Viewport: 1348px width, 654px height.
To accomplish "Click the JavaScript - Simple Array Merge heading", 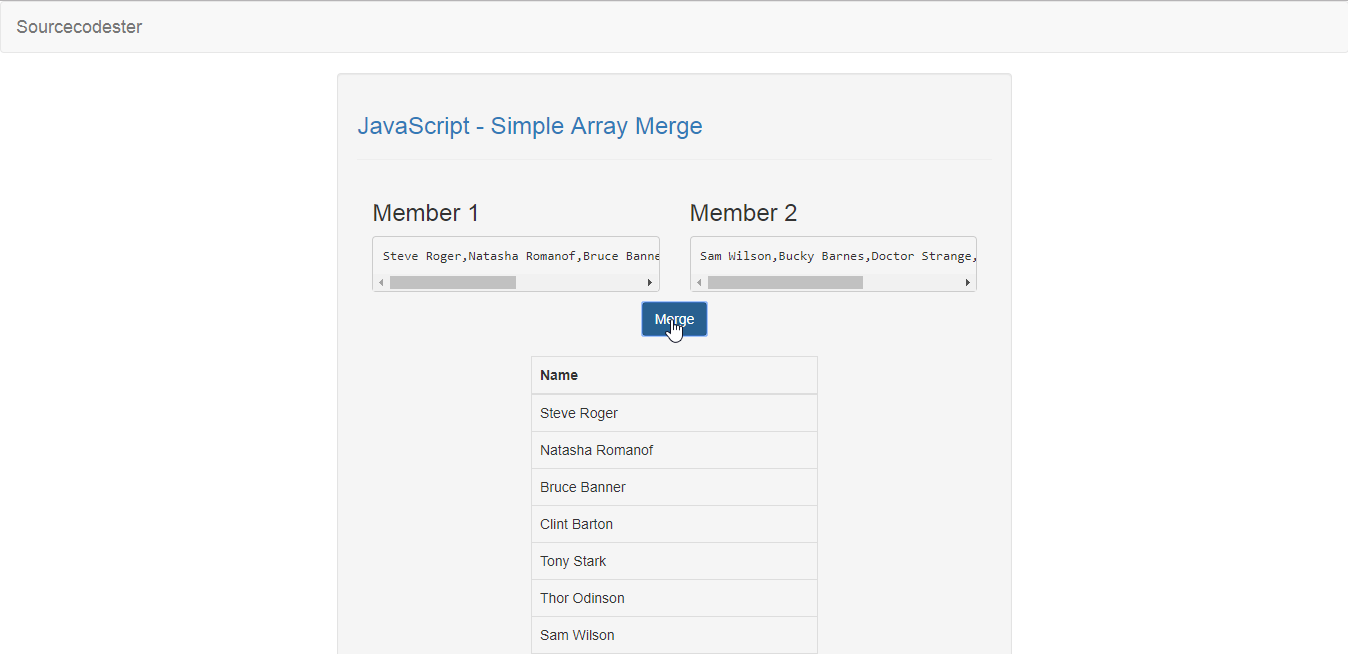I will coord(530,126).
